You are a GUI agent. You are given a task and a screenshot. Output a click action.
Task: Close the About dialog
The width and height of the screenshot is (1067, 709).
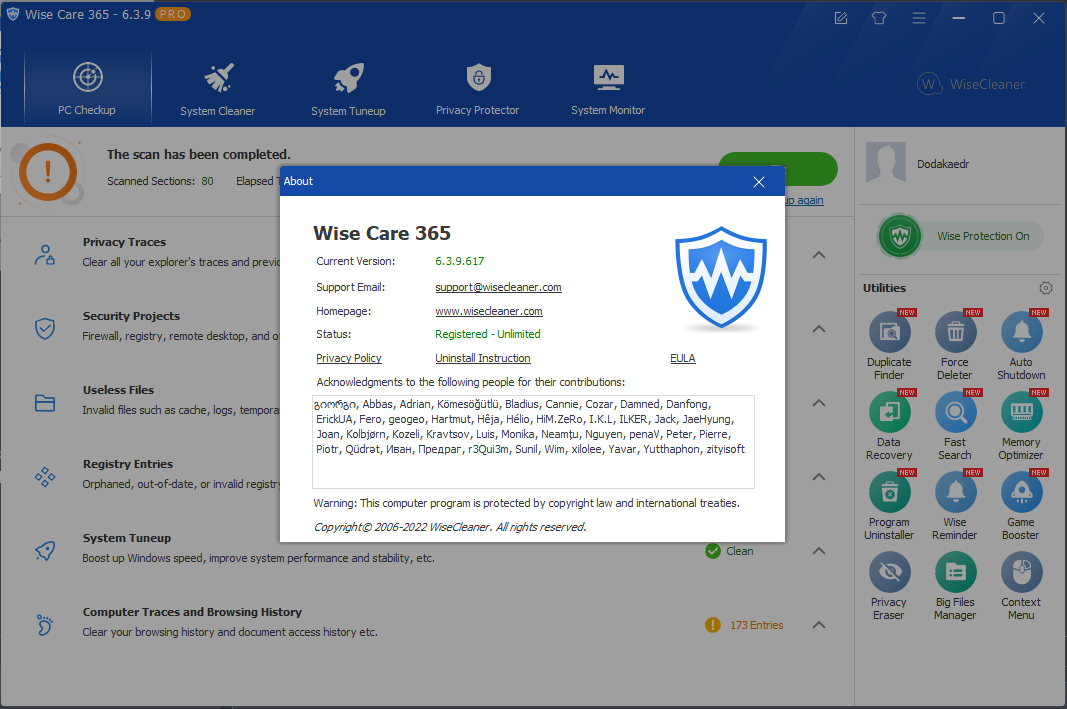point(759,182)
